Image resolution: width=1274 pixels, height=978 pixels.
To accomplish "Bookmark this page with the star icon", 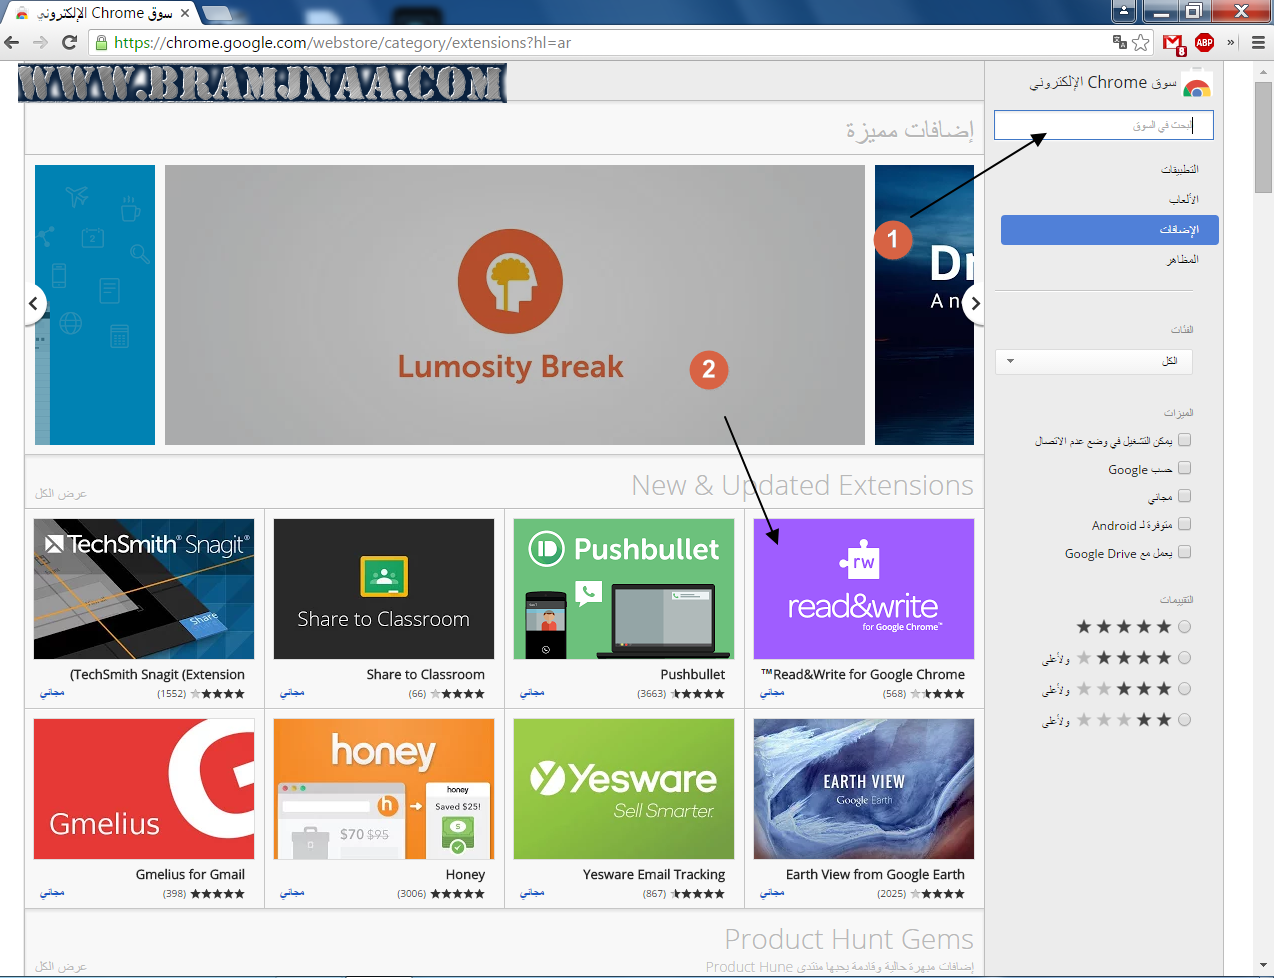I will (1141, 42).
